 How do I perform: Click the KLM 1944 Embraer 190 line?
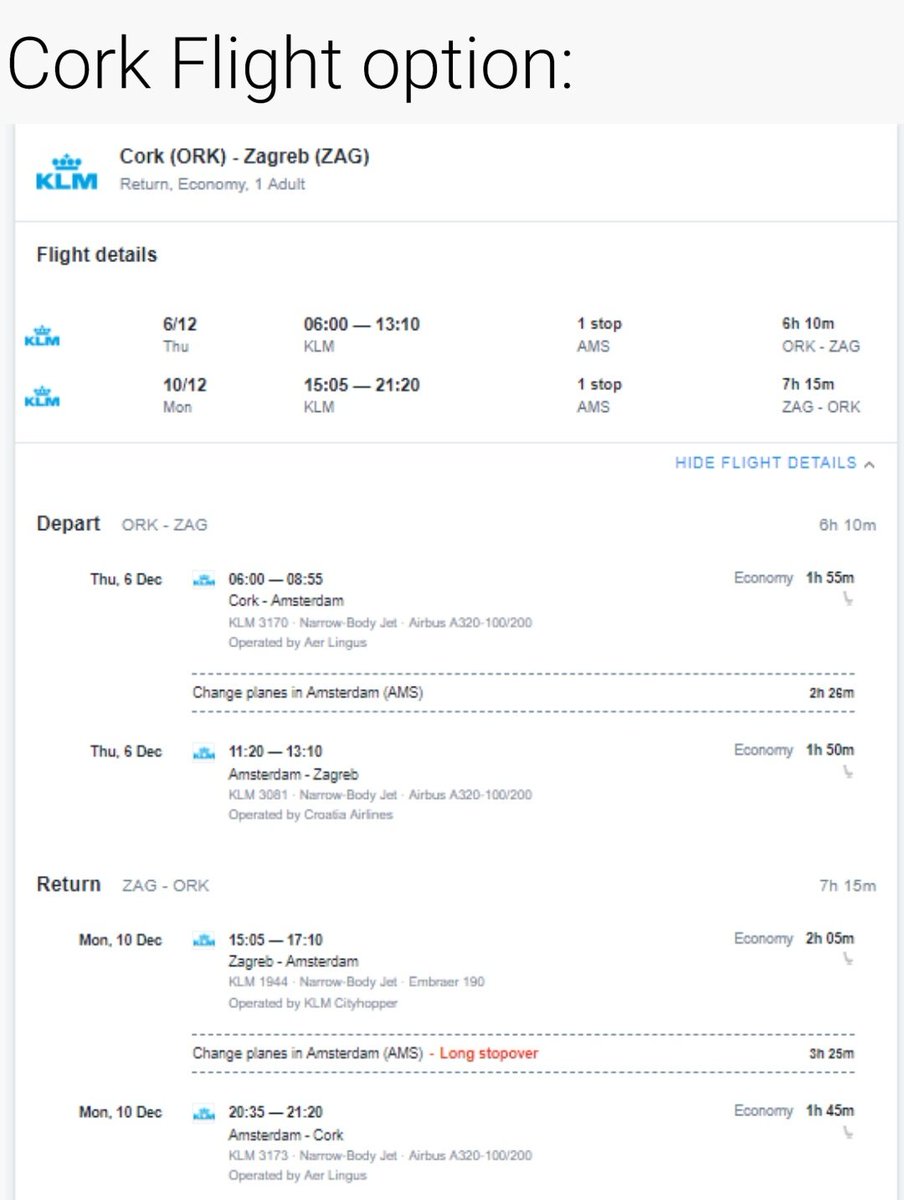click(x=356, y=982)
